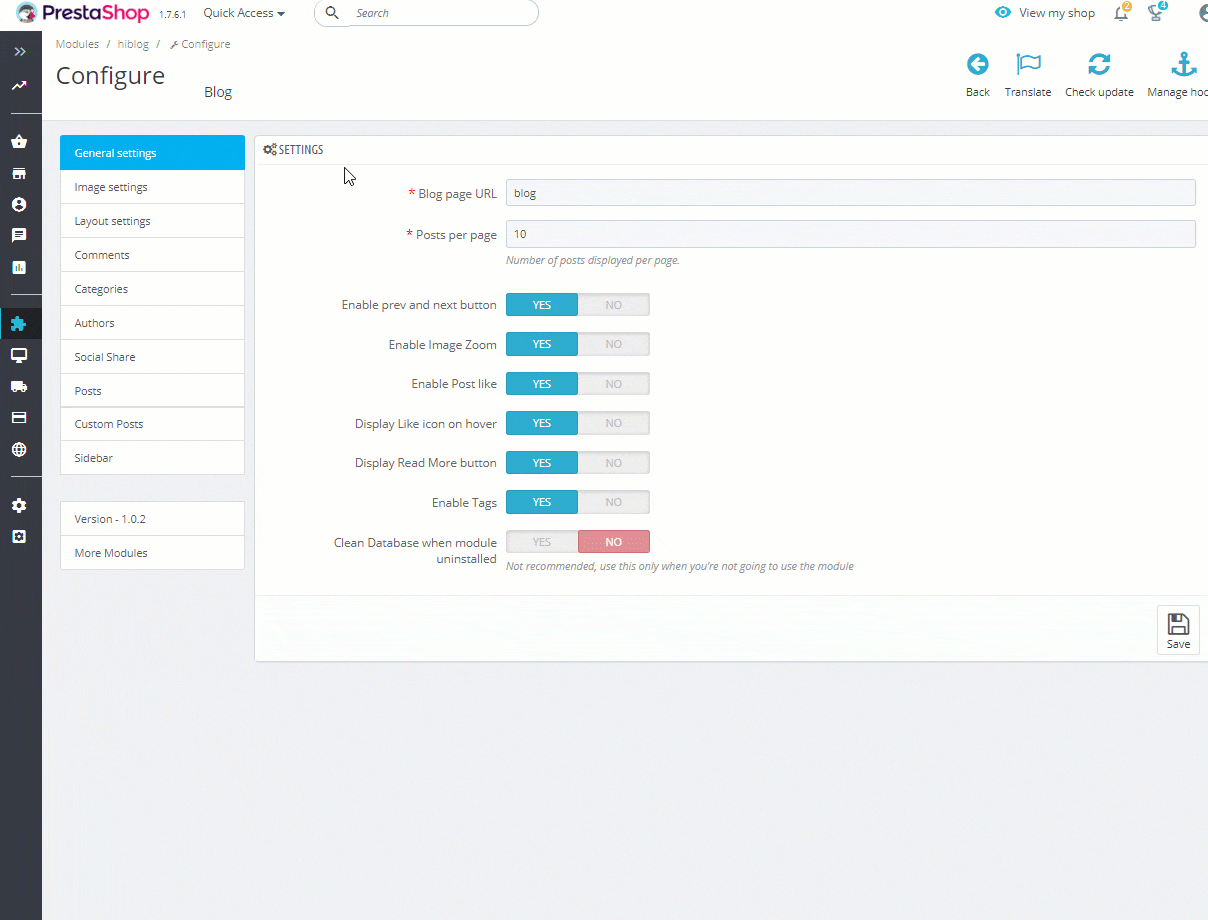Select YES for Enable Tags
Screen dimensions: 1208x920
point(542,502)
